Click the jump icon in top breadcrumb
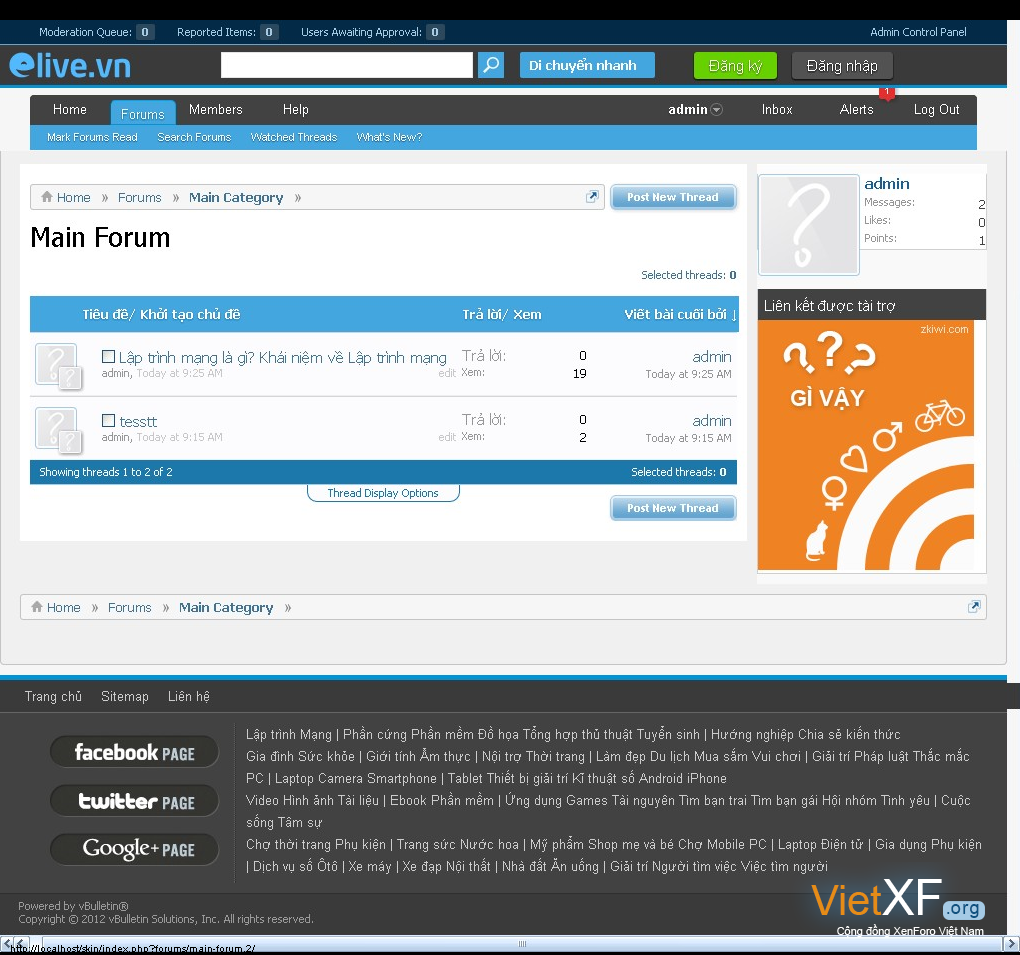Viewport: 1020px width, 955px height. click(591, 196)
